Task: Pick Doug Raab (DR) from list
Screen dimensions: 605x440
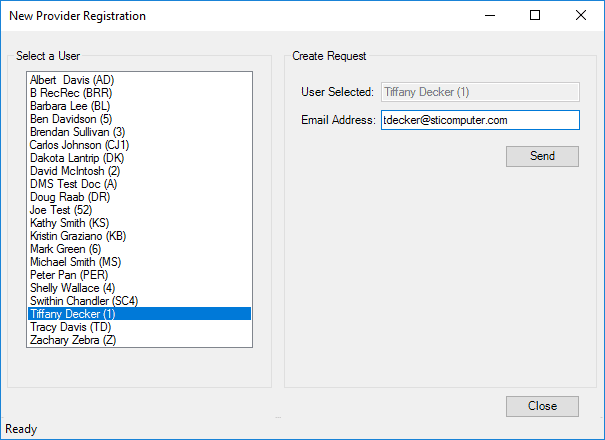Action: [139, 197]
